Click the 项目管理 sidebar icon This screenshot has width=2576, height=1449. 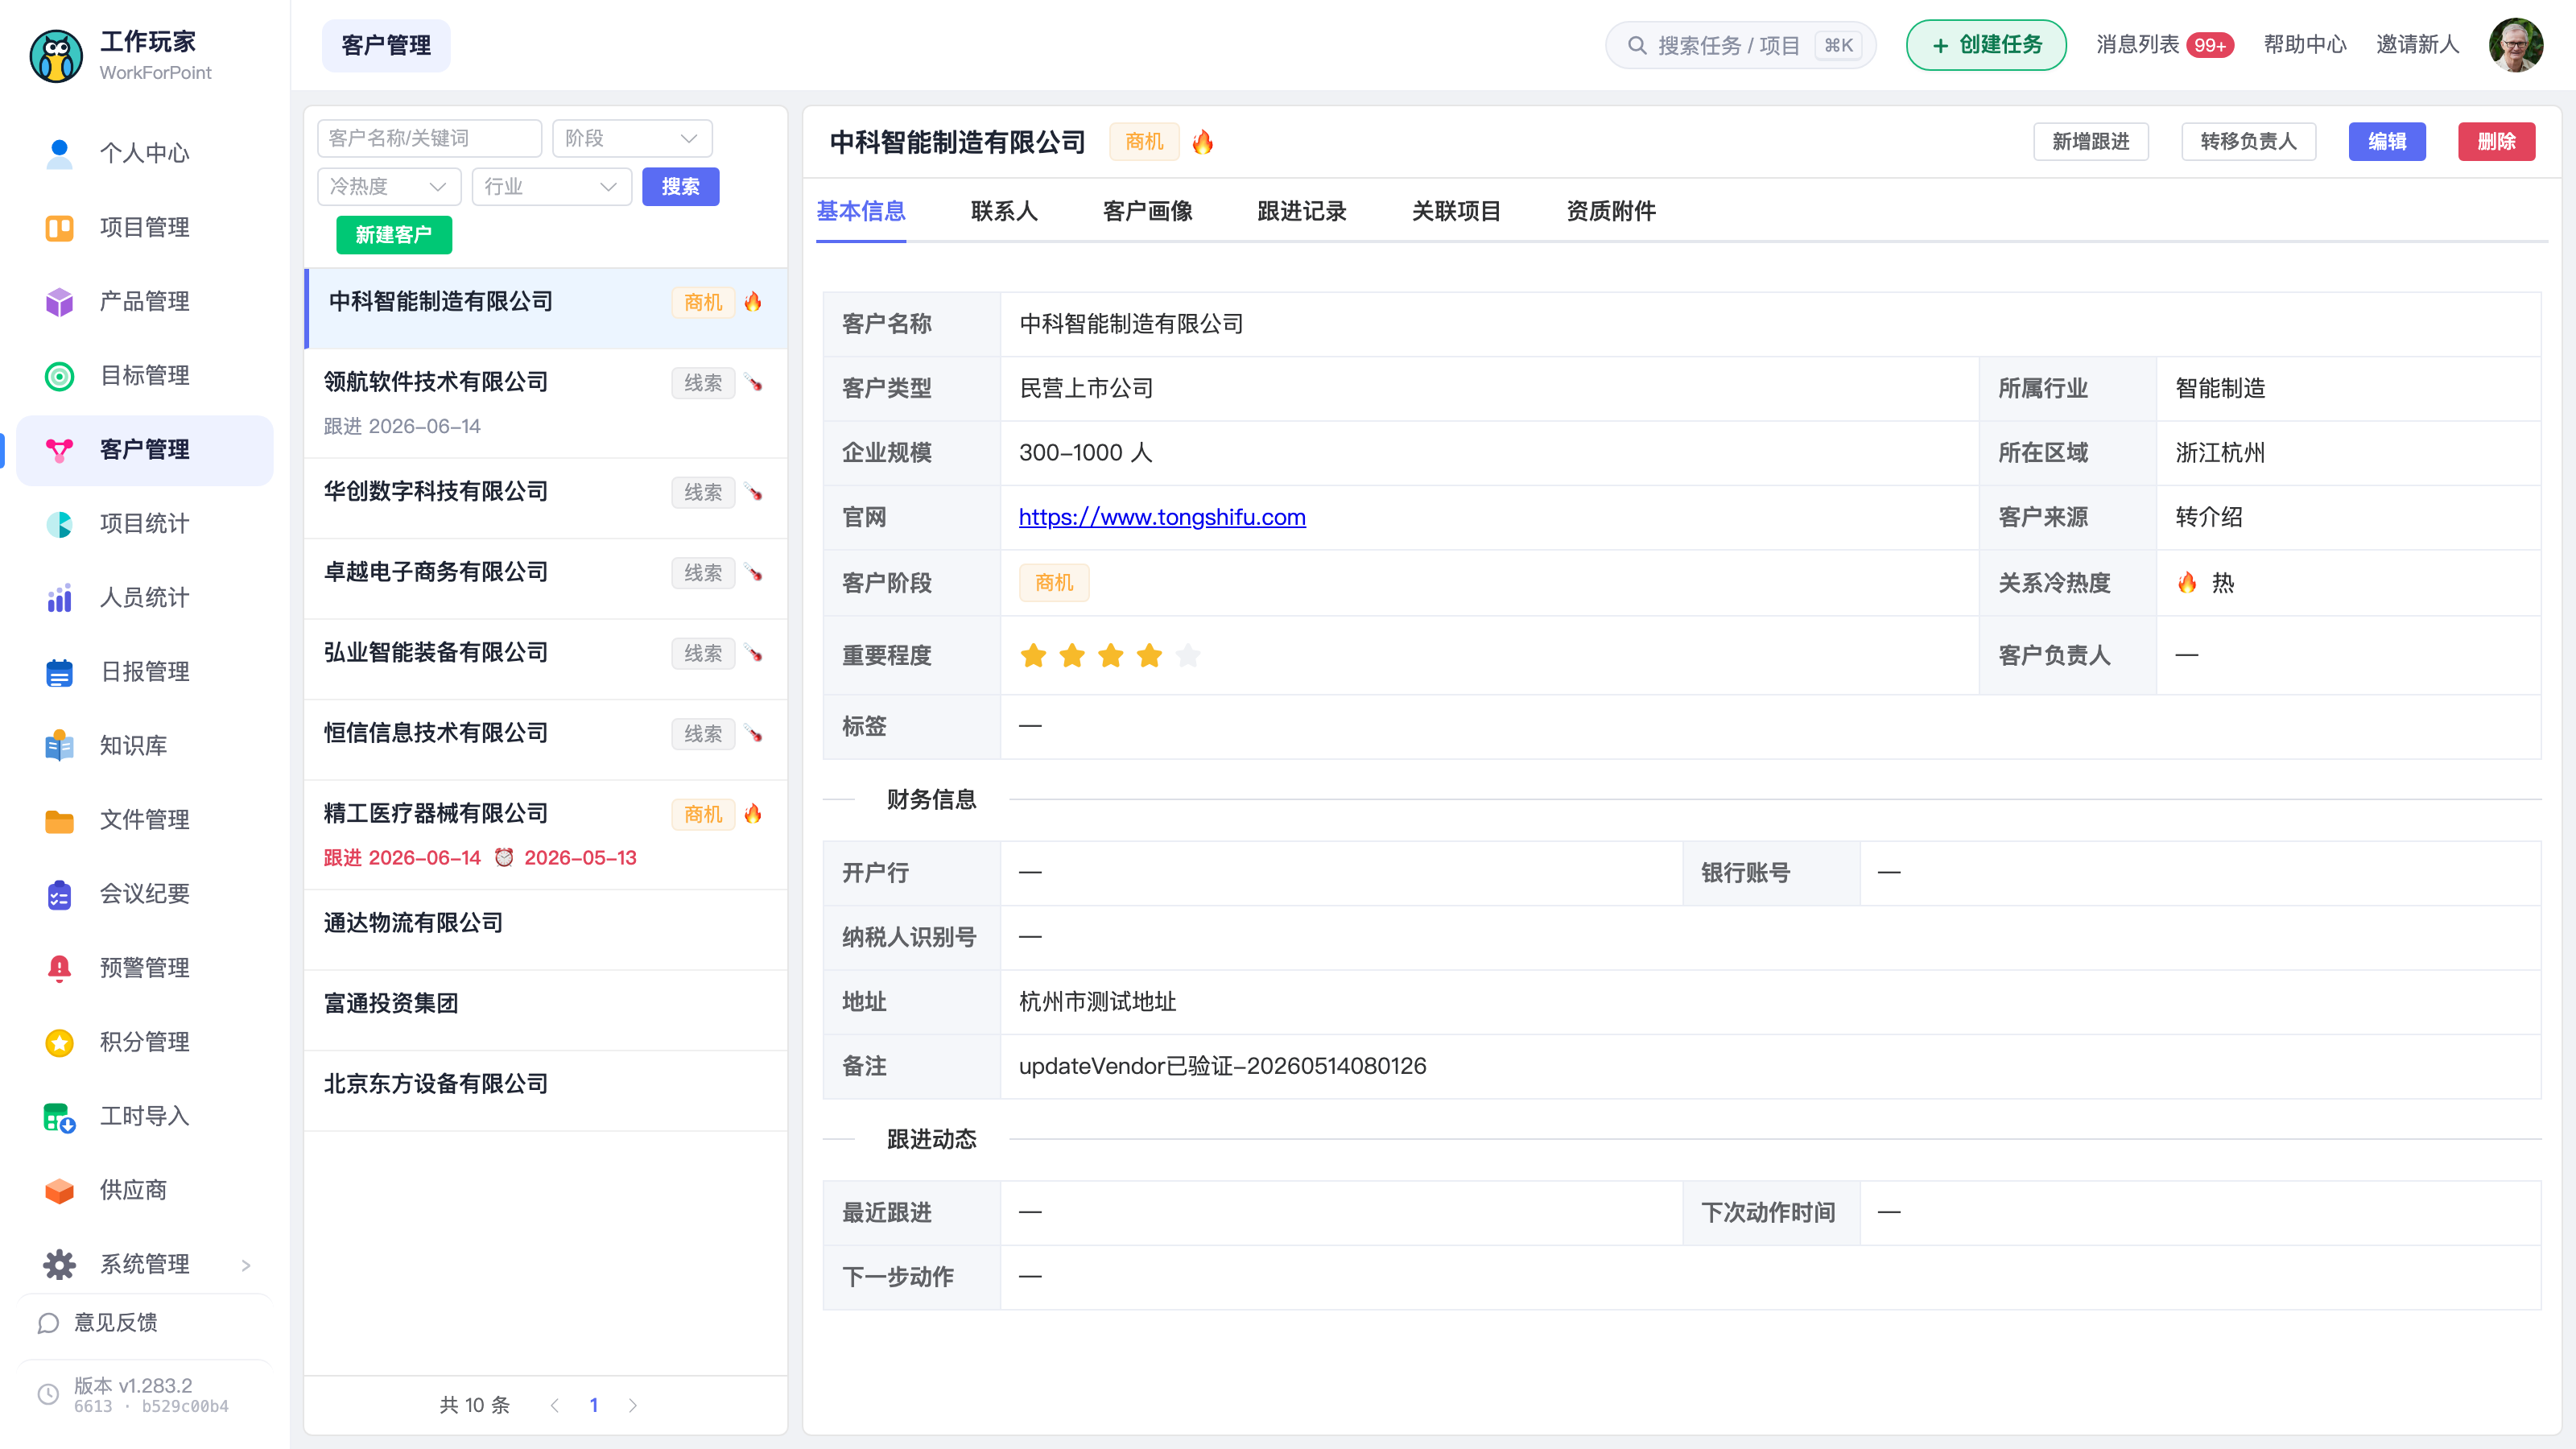click(59, 227)
